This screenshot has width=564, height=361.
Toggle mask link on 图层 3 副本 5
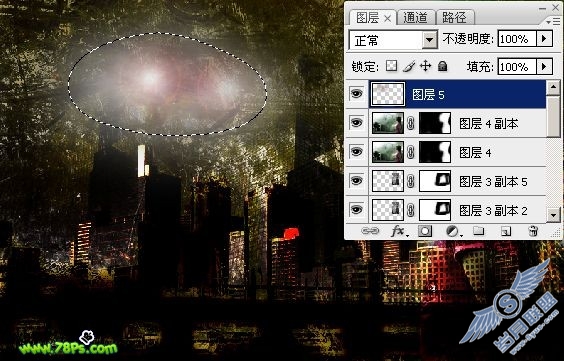point(411,181)
